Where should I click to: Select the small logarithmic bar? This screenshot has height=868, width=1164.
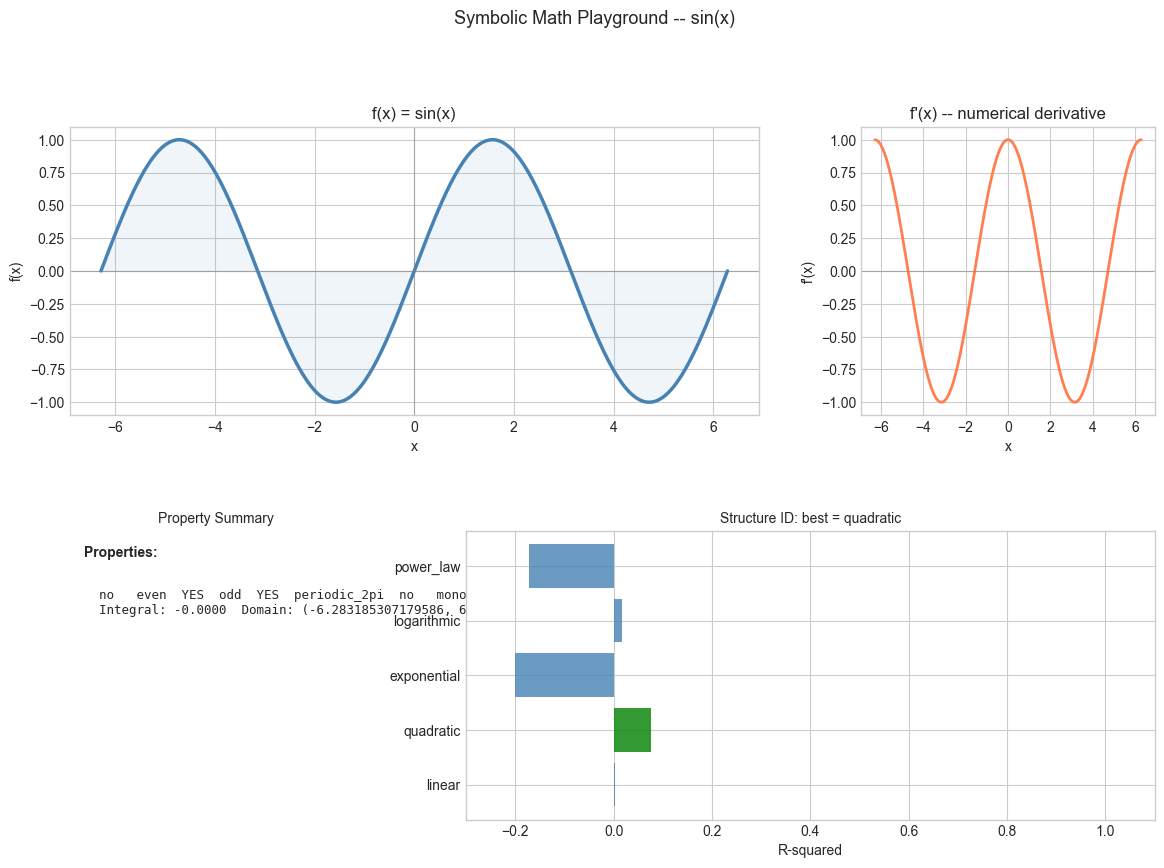pos(618,620)
